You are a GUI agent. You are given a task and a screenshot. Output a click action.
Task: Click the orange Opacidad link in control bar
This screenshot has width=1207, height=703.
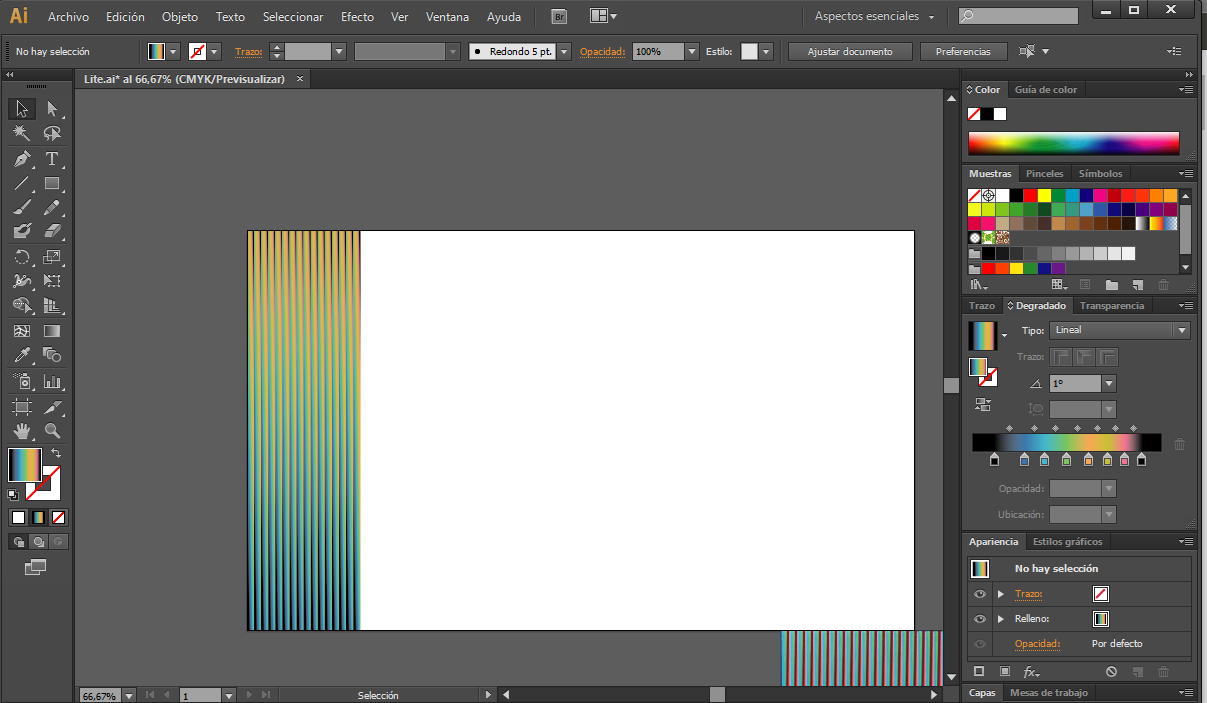click(602, 51)
